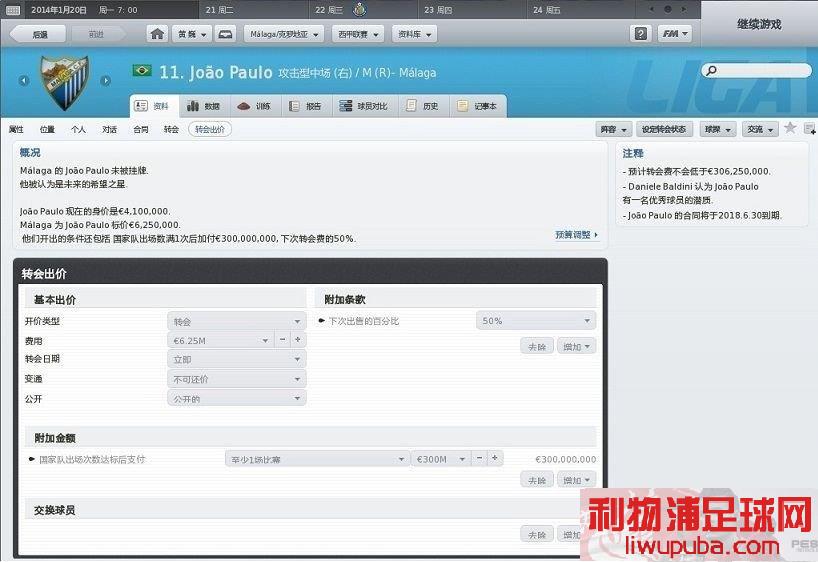Switch to the 报告 tab
The image size is (818, 562).
click(x=306, y=106)
